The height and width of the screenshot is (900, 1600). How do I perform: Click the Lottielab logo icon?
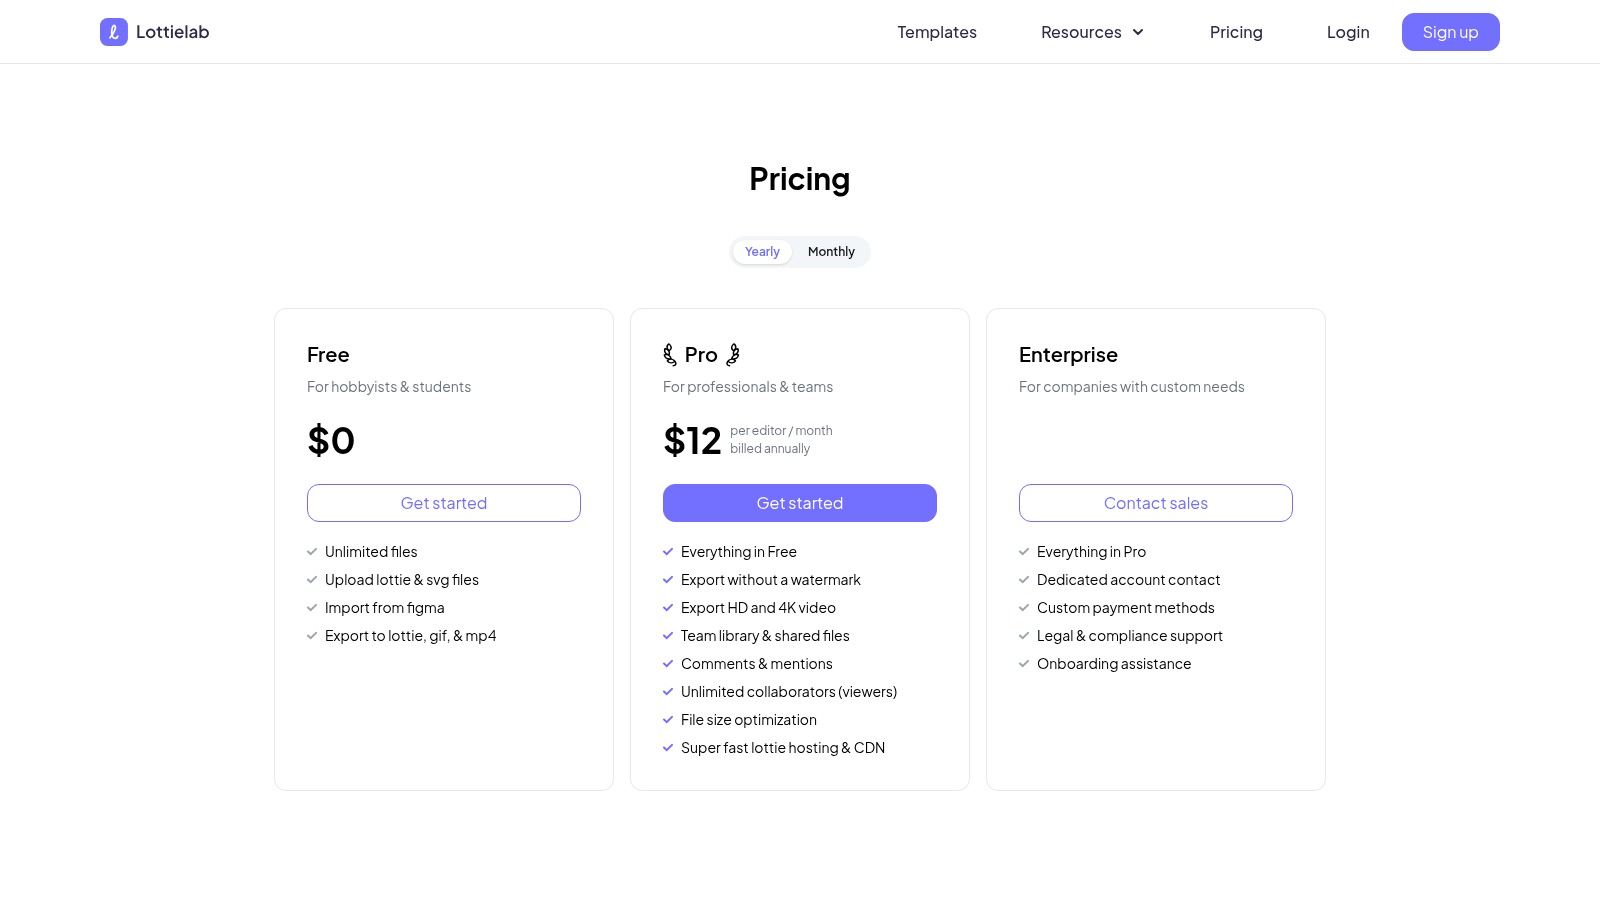coord(114,32)
